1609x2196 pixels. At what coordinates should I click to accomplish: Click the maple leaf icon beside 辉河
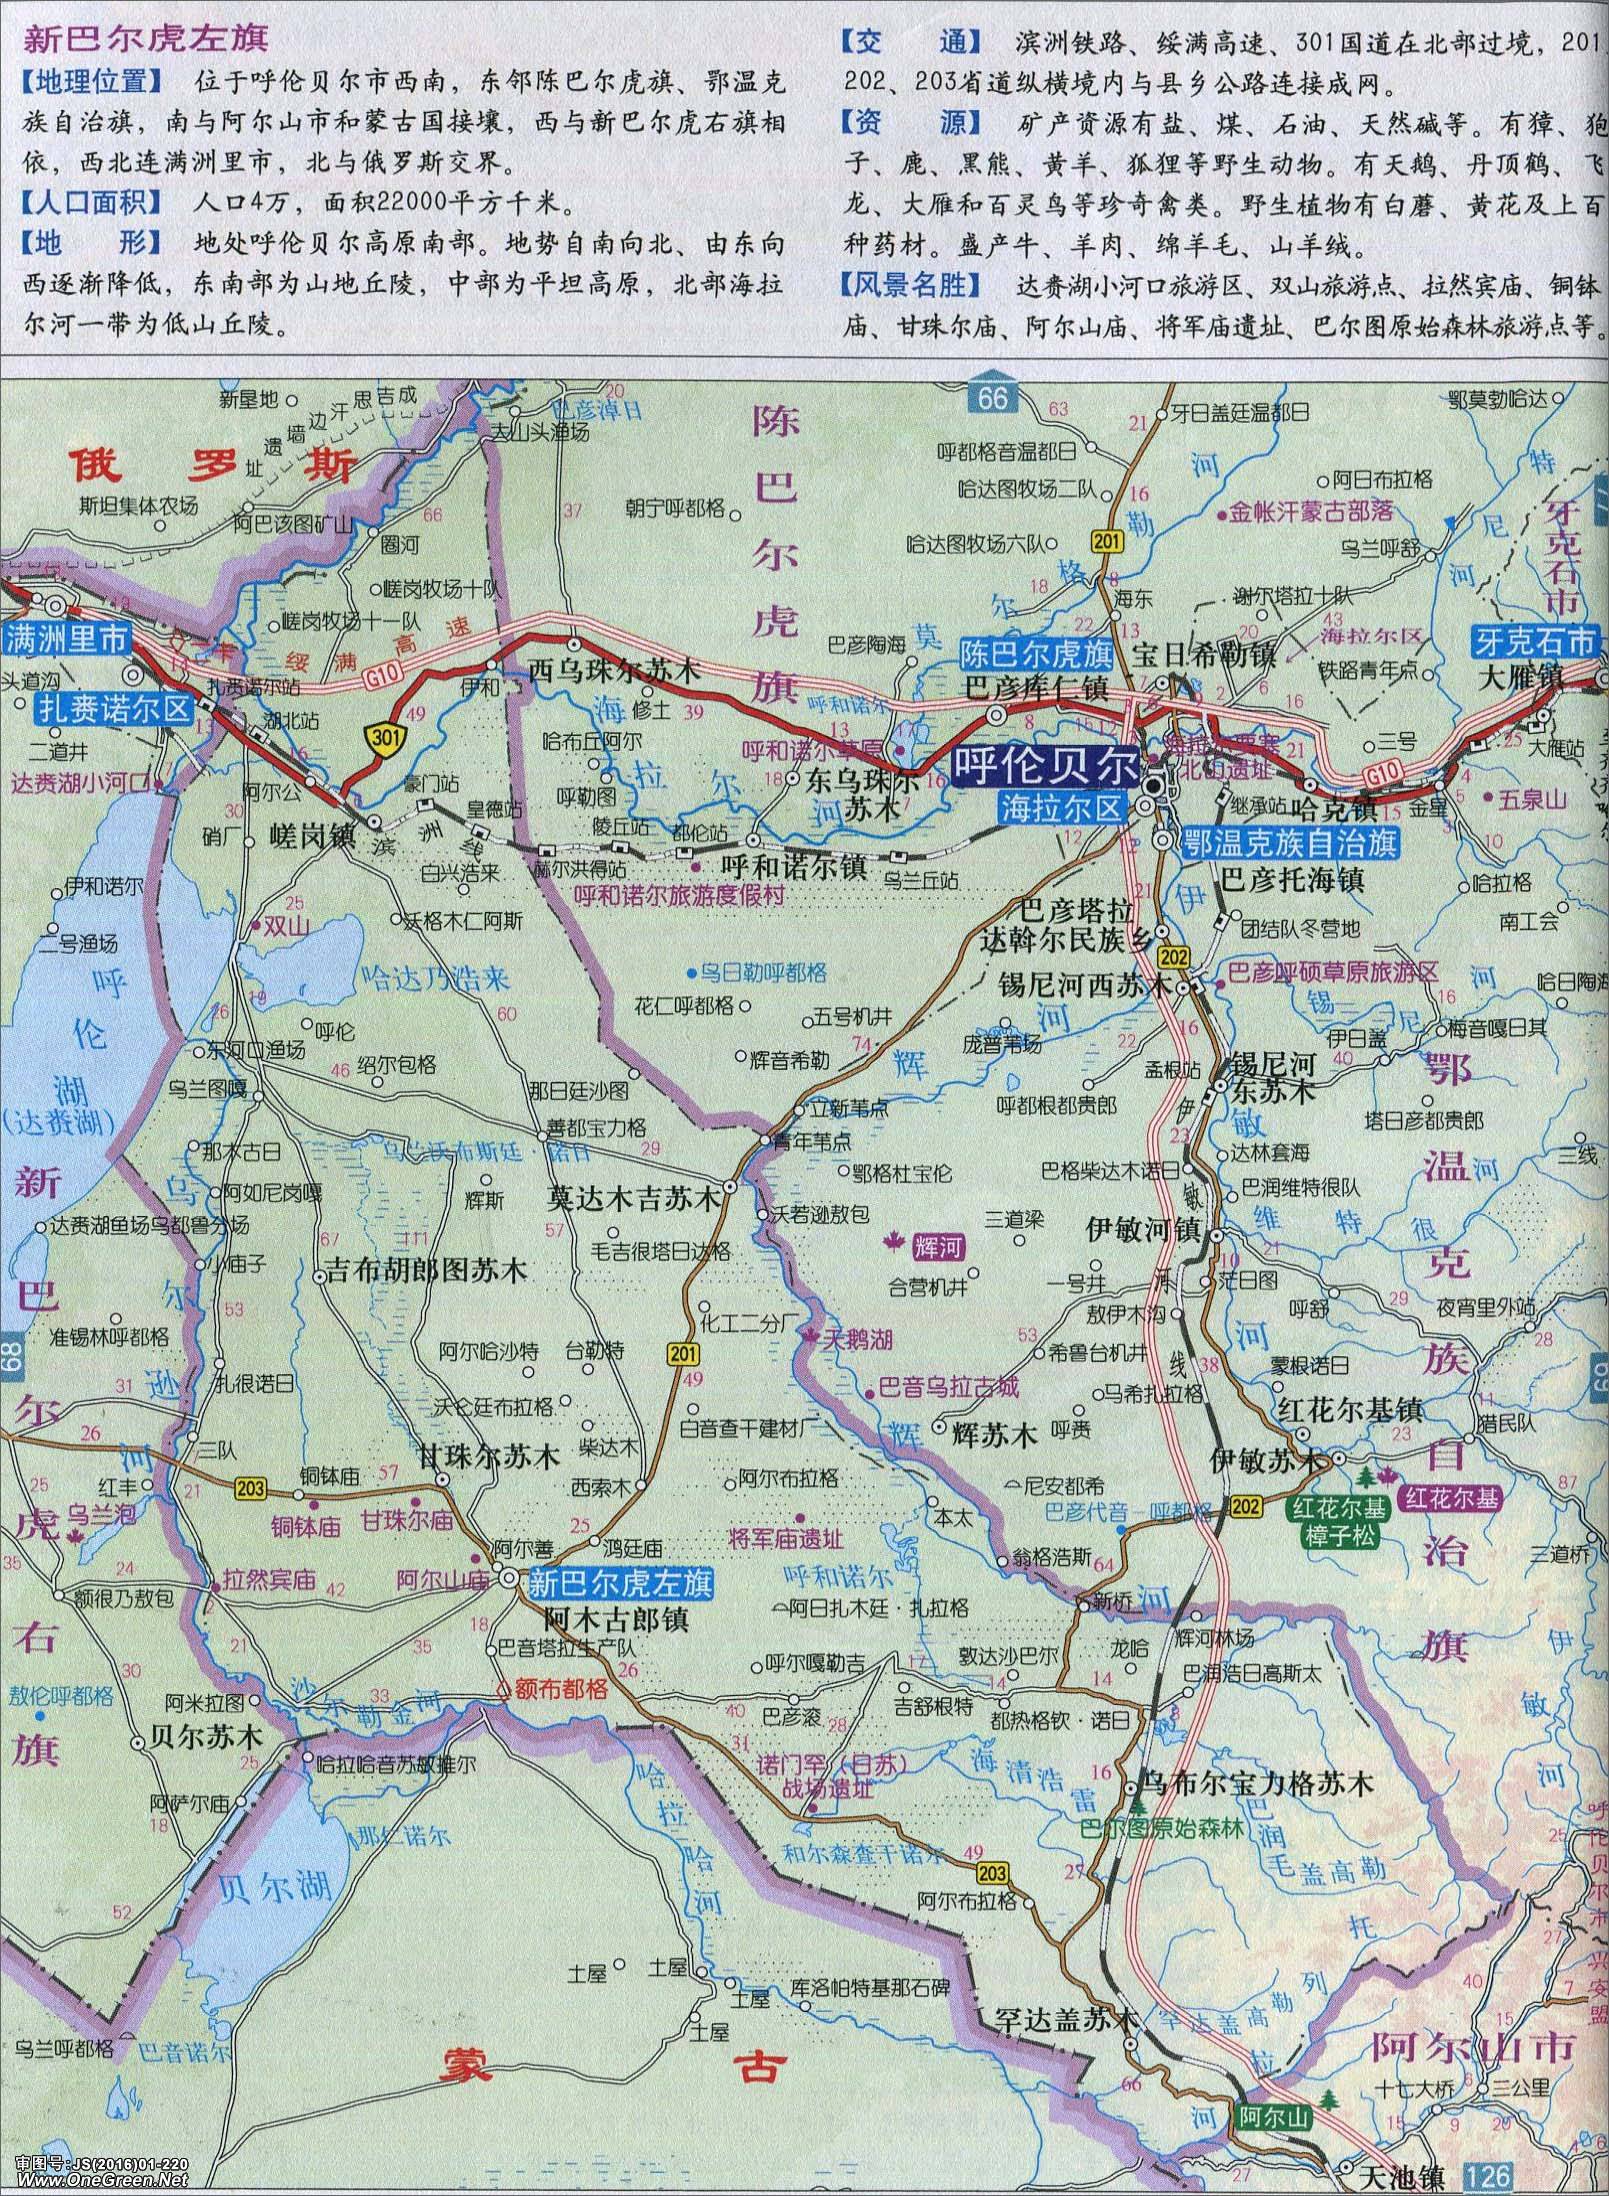point(889,1242)
